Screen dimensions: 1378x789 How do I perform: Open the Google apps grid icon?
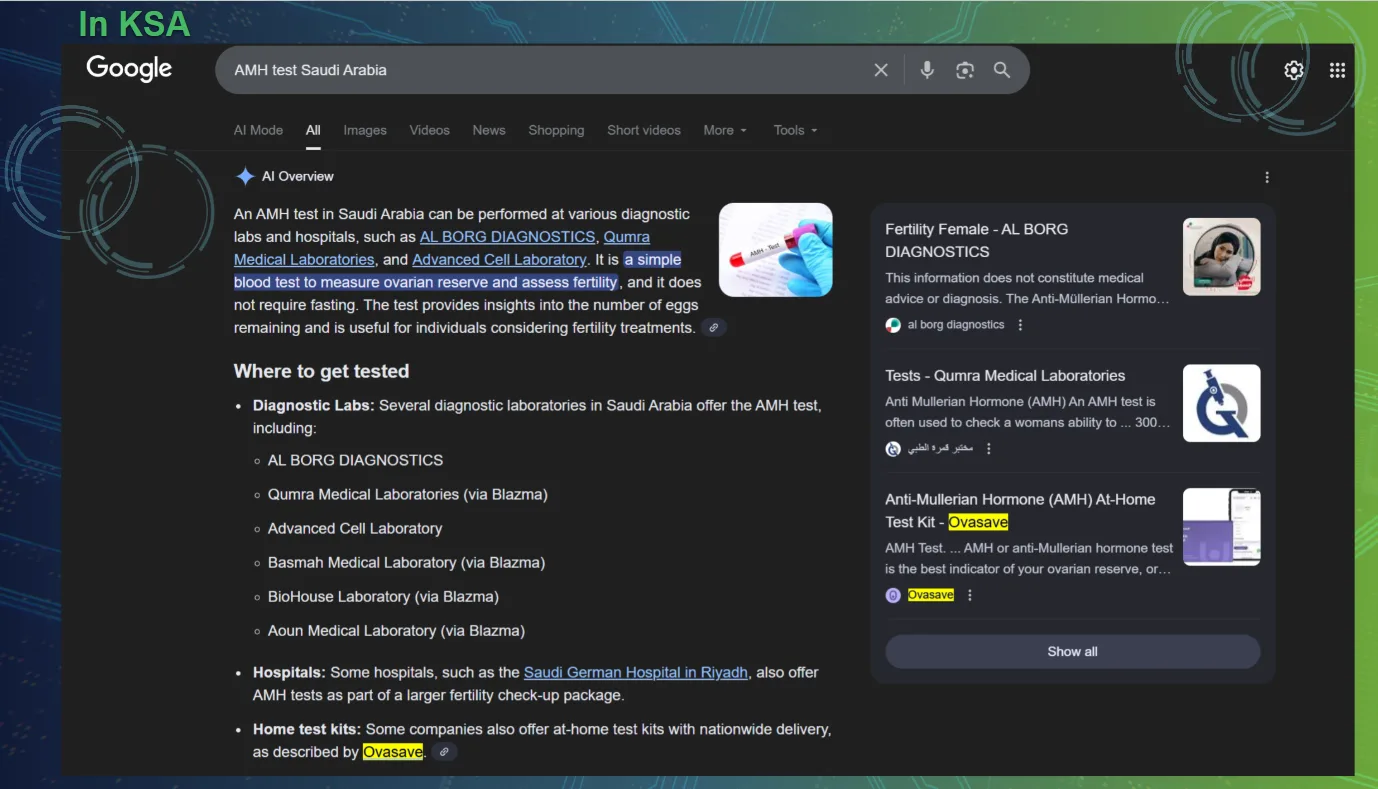(x=1337, y=70)
